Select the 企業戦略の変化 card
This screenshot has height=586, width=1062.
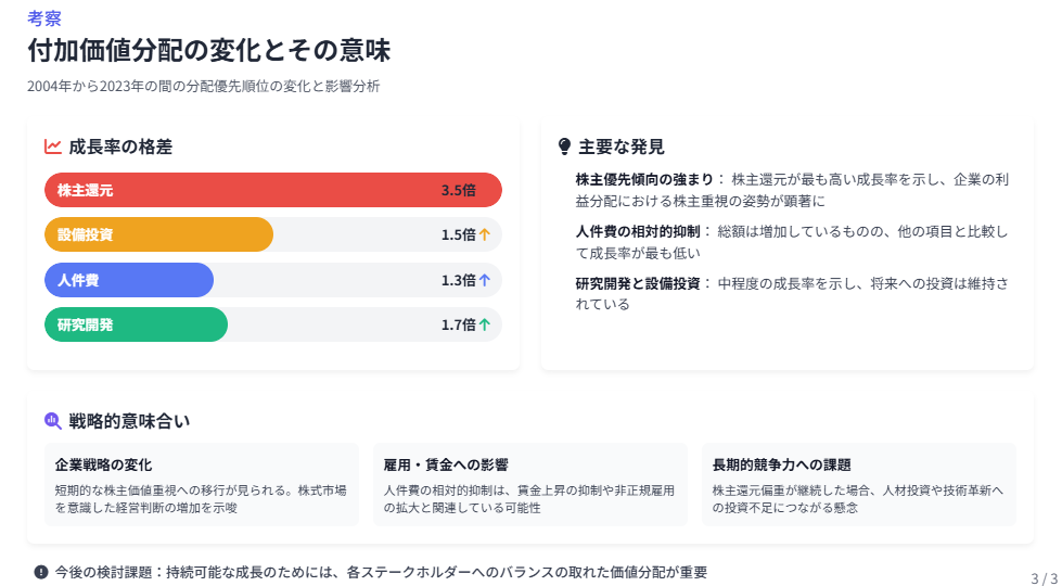click(202, 484)
